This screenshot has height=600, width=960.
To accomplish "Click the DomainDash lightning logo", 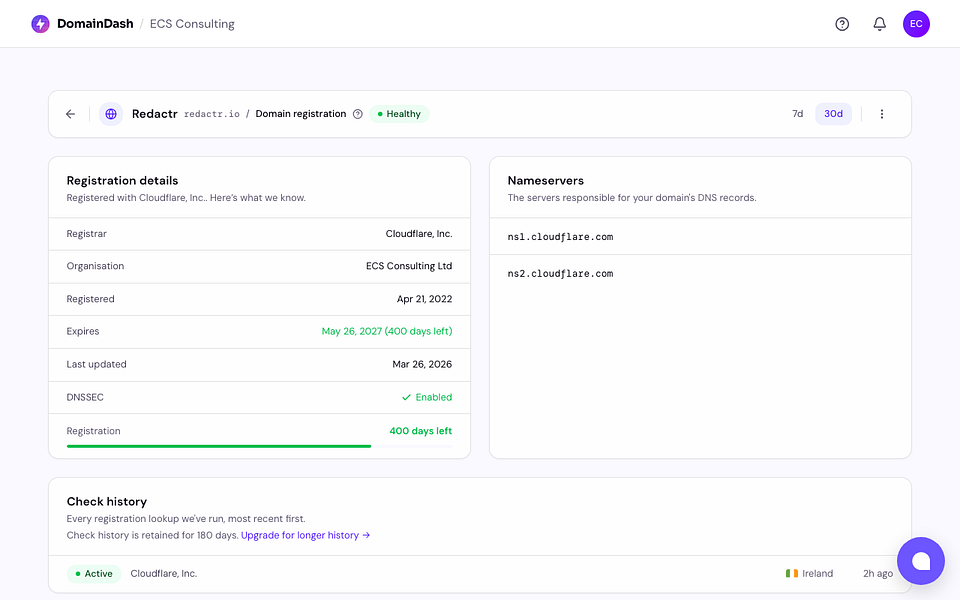I will pos(40,24).
